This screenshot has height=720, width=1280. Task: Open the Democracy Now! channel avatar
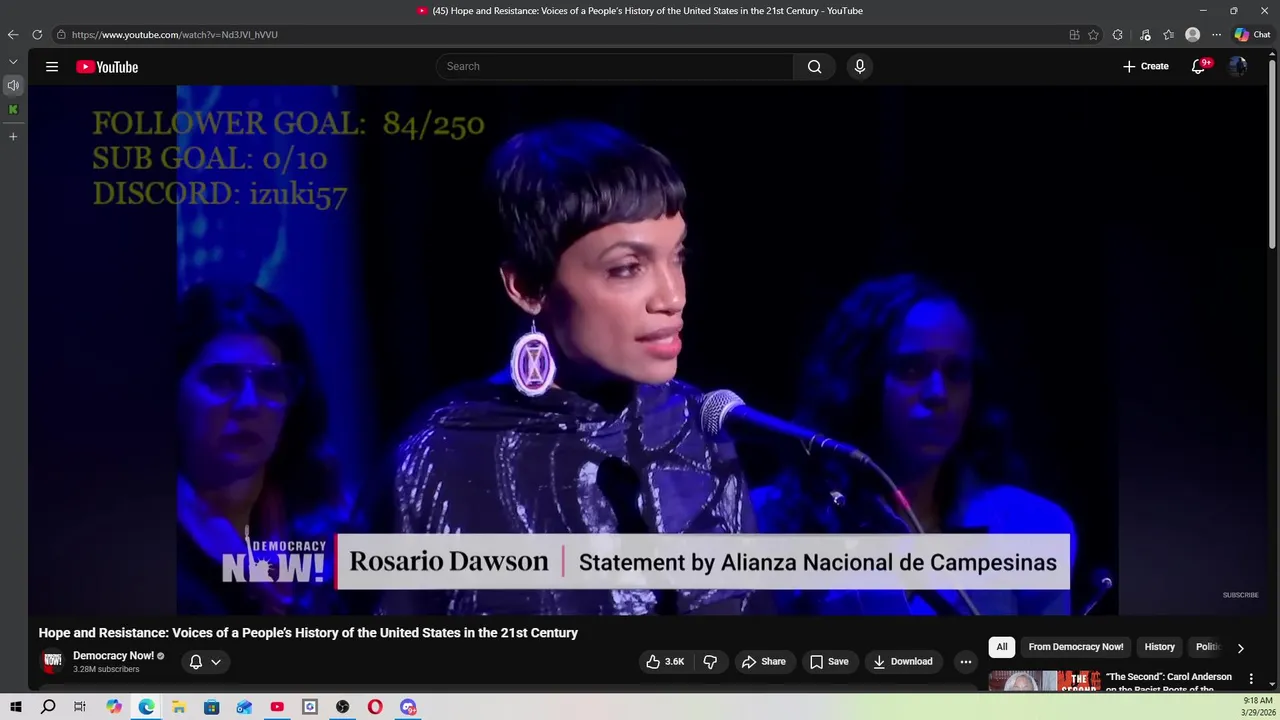[x=52, y=661]
